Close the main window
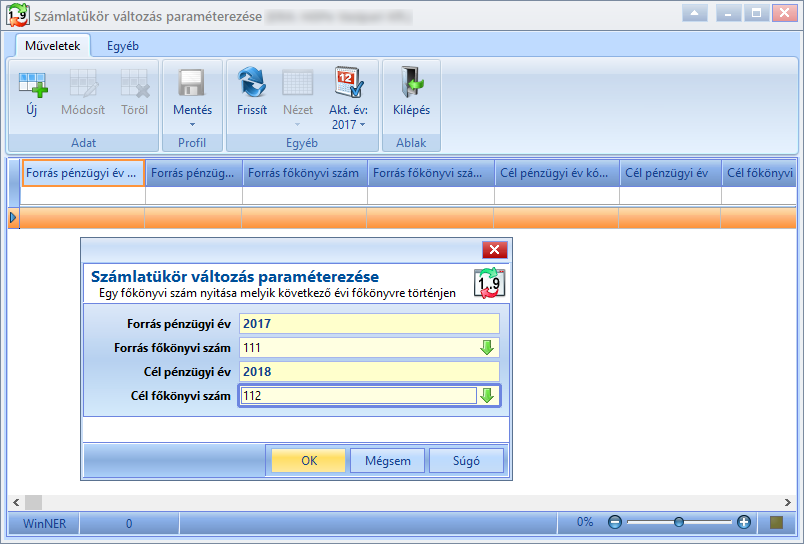Screen dimensions: 804x544 [x=785, y=13]
